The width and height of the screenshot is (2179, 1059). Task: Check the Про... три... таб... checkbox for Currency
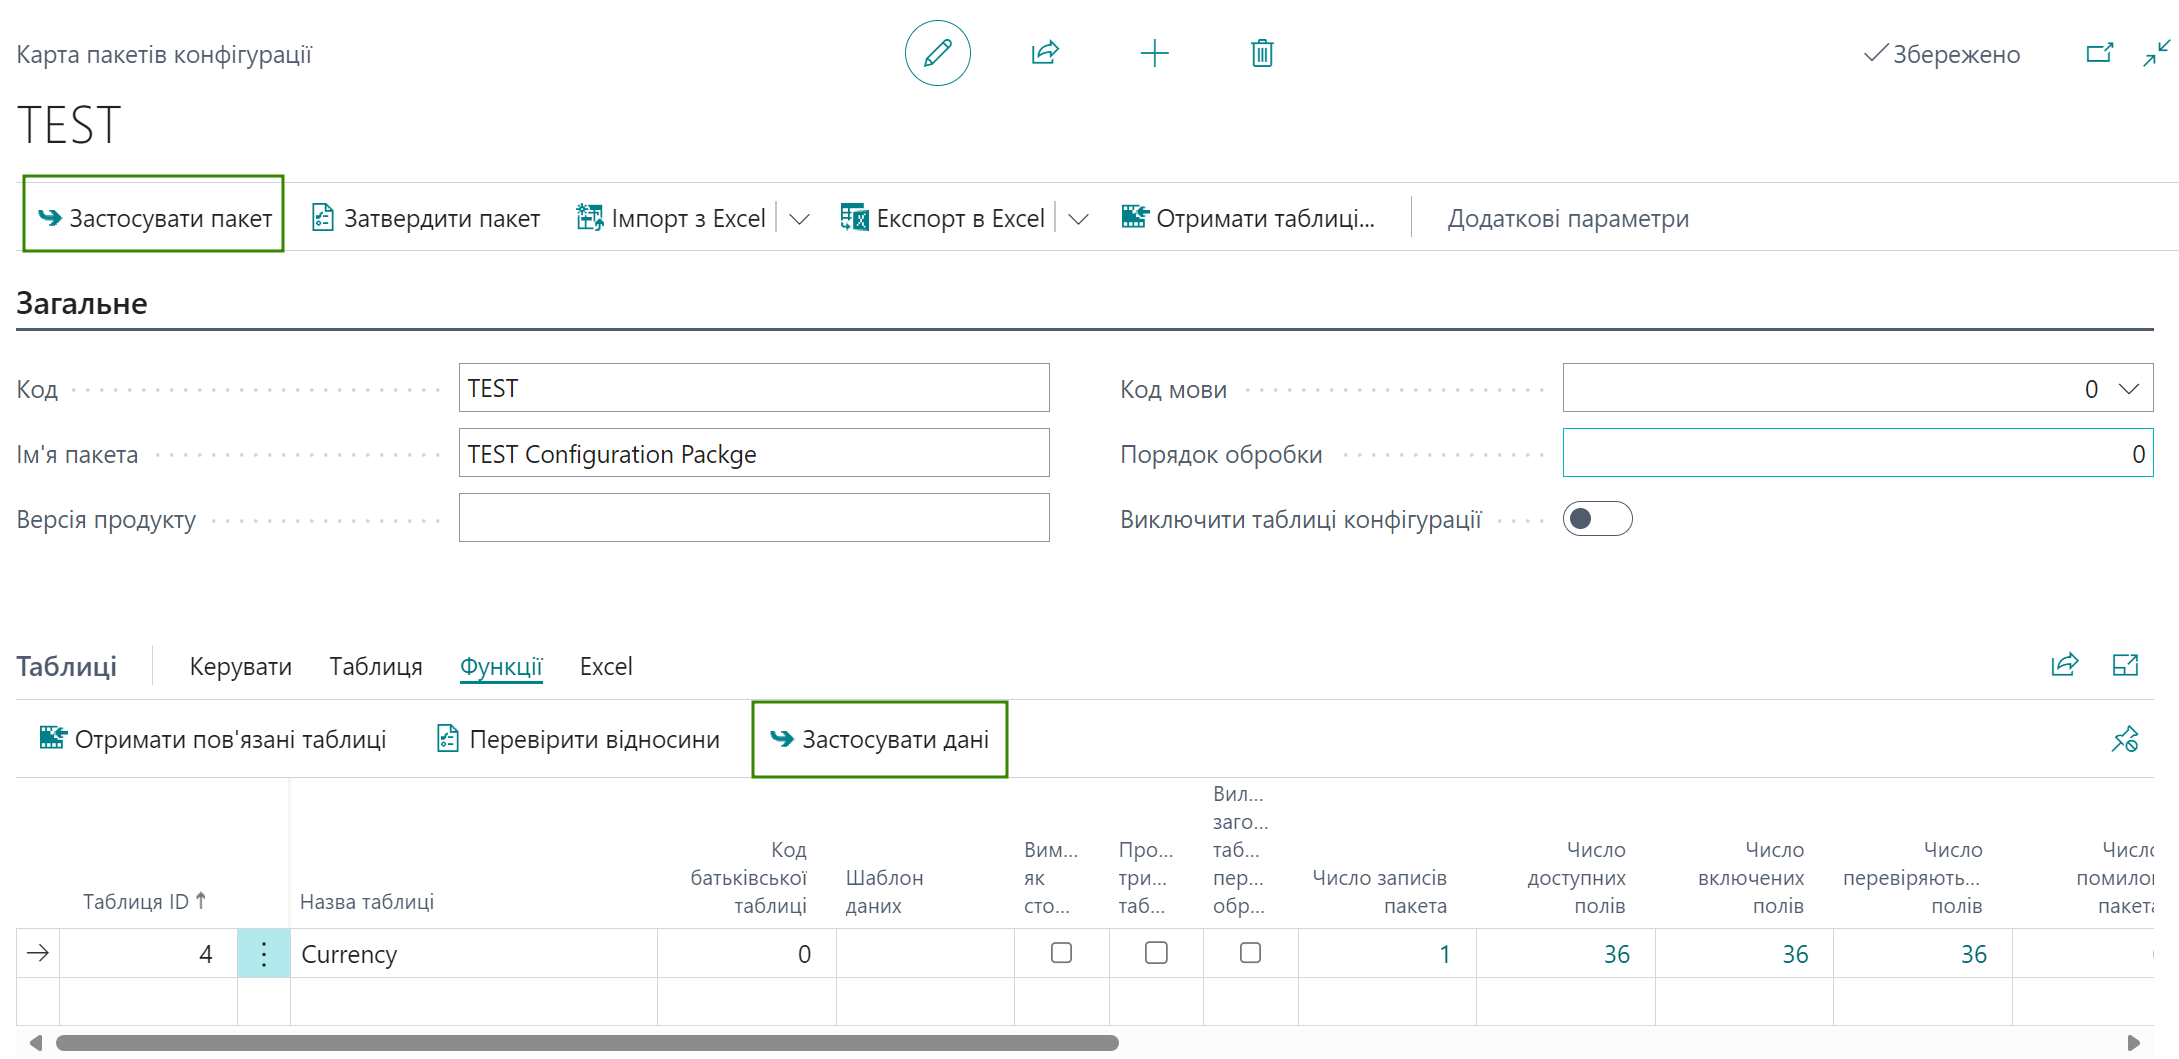click(x=1156, y=953)
